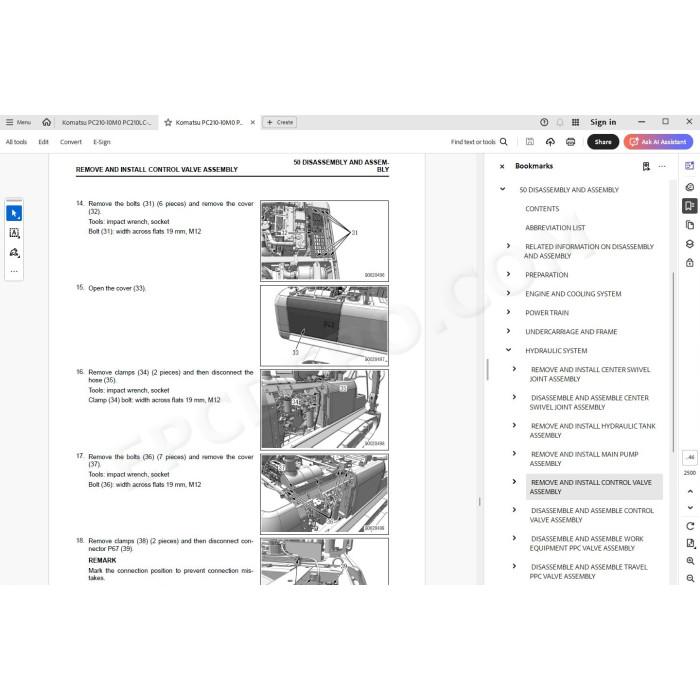Viewport: 700px width, 700px height.
Task: Click the save icon in toolbar
Action: pyautogui.click(x=529, y=142)
